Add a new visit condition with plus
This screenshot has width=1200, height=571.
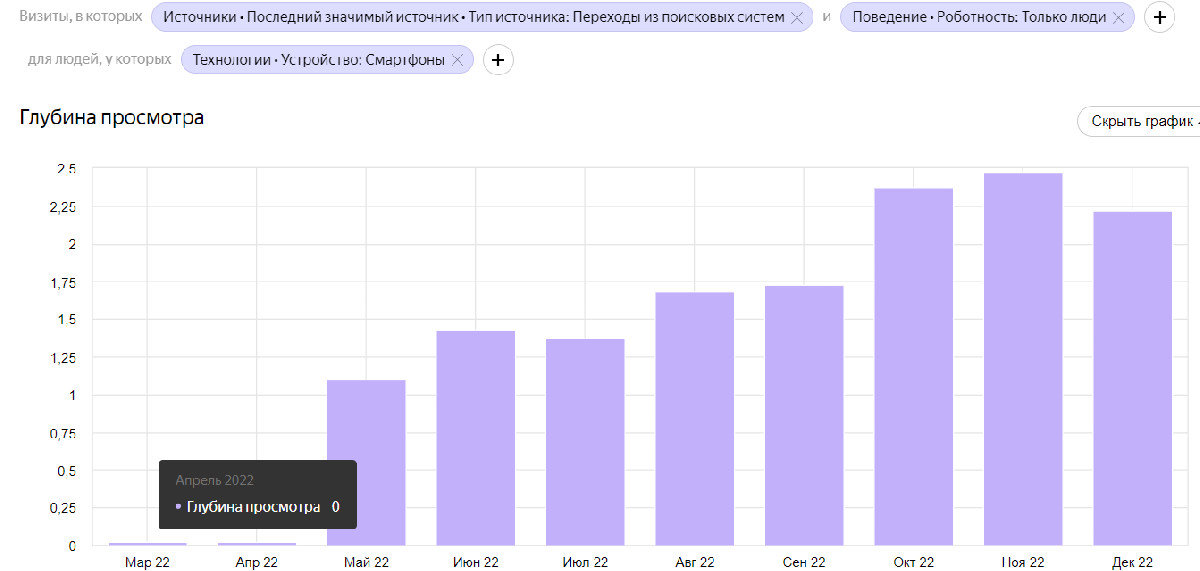coord(1160,18)
